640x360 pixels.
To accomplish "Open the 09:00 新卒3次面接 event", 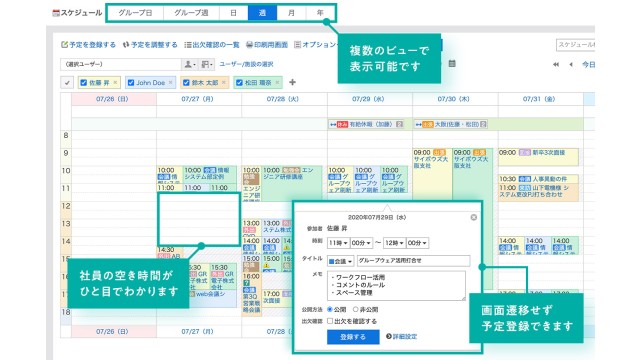I will [538, 156].
